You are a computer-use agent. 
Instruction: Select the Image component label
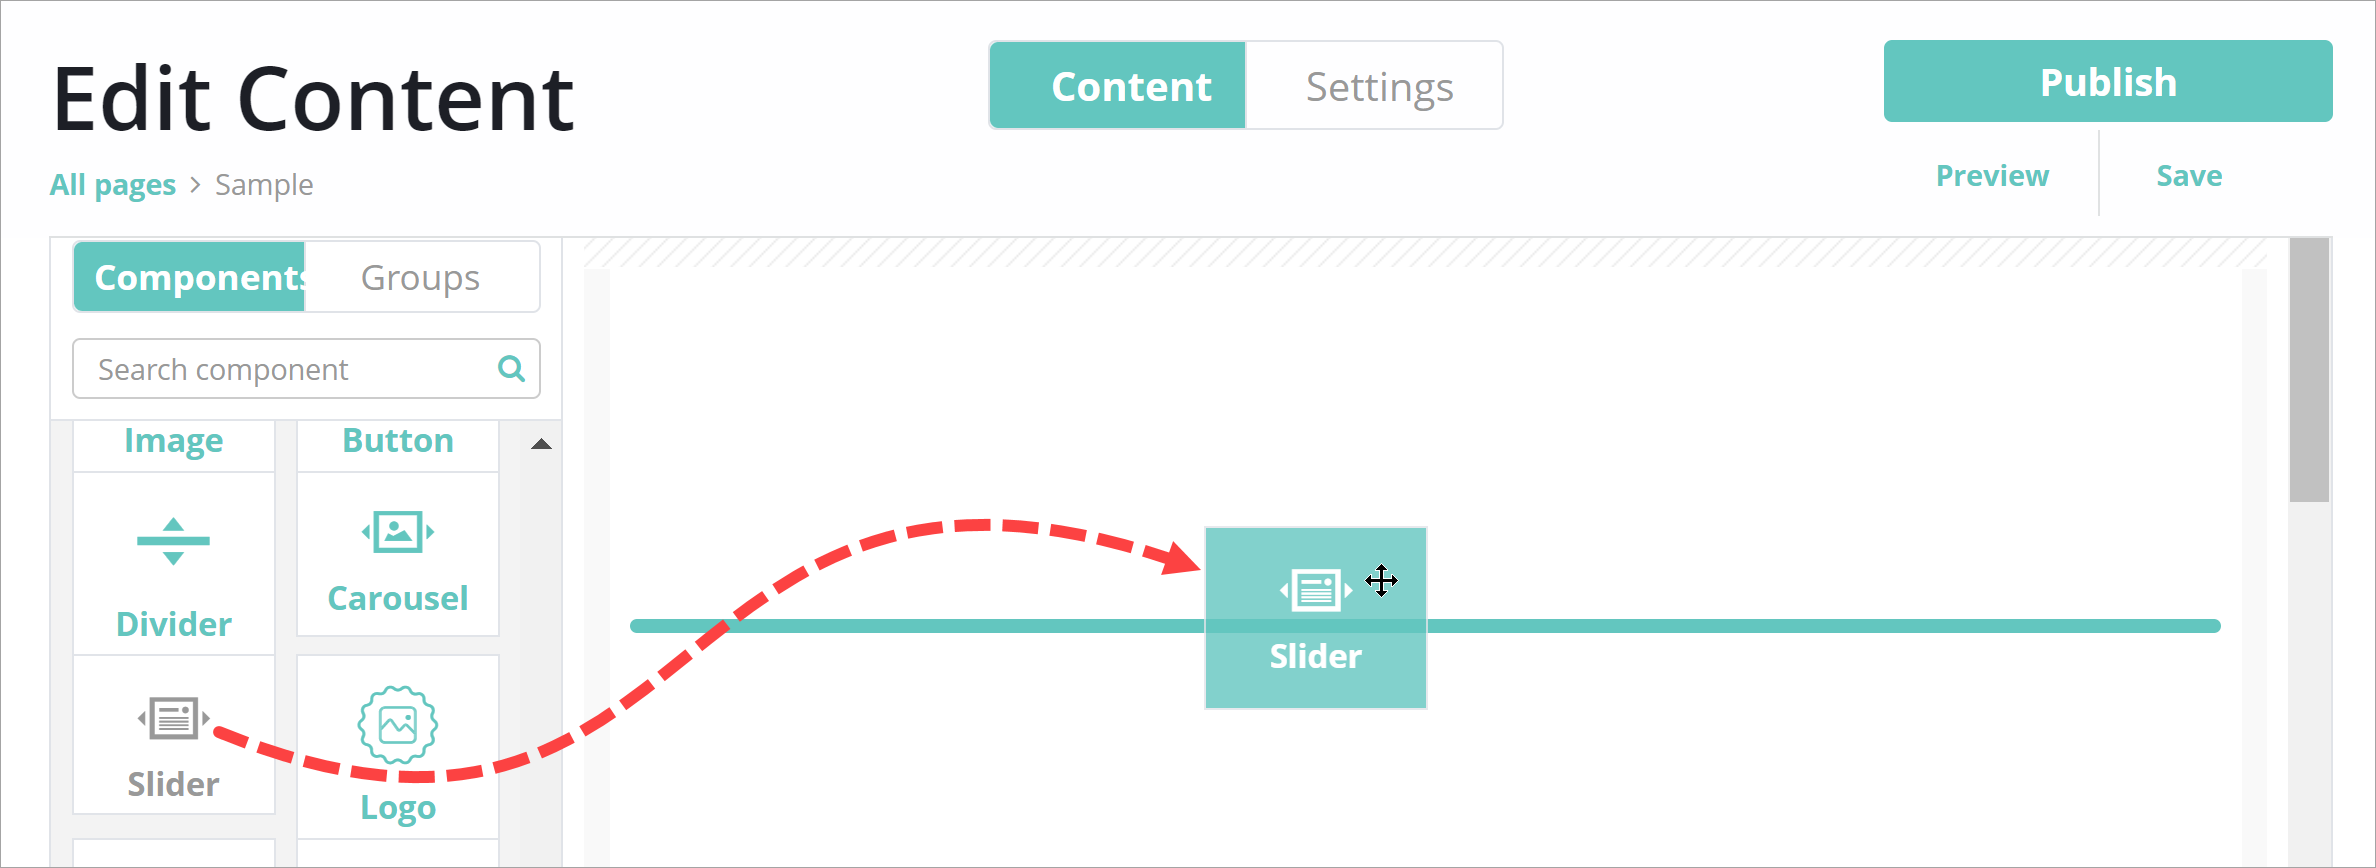pyautogui.click(x=173, y=441)
